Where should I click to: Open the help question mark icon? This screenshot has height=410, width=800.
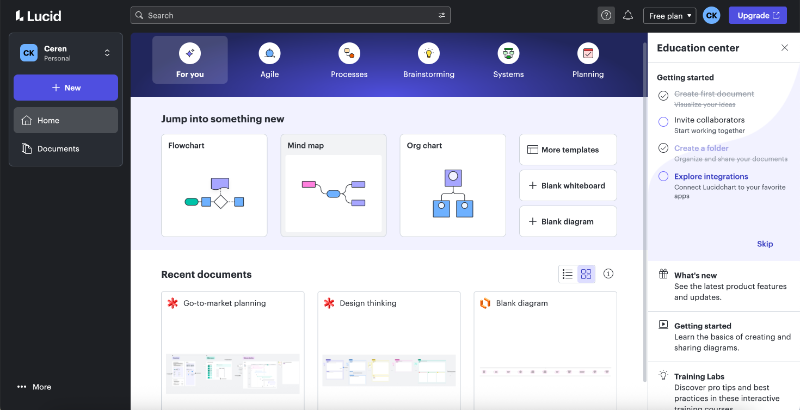click(x=606, y=15)
